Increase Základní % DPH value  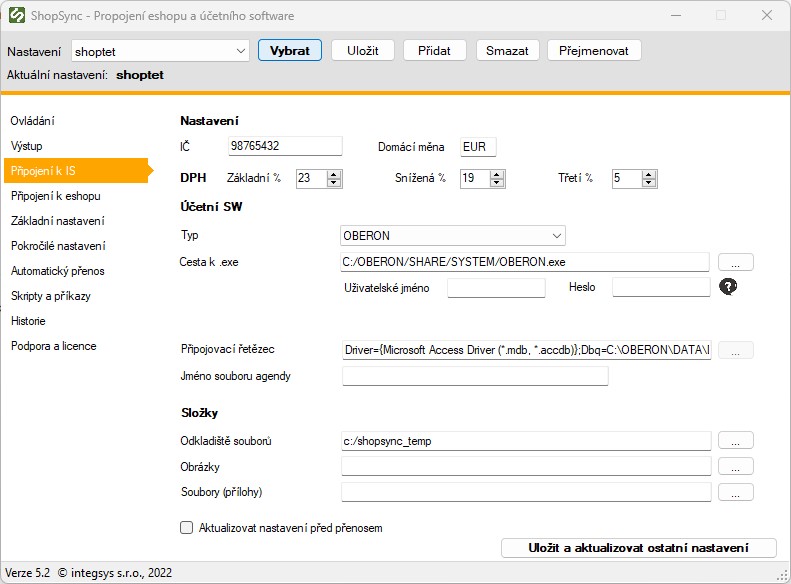(333, 174)
